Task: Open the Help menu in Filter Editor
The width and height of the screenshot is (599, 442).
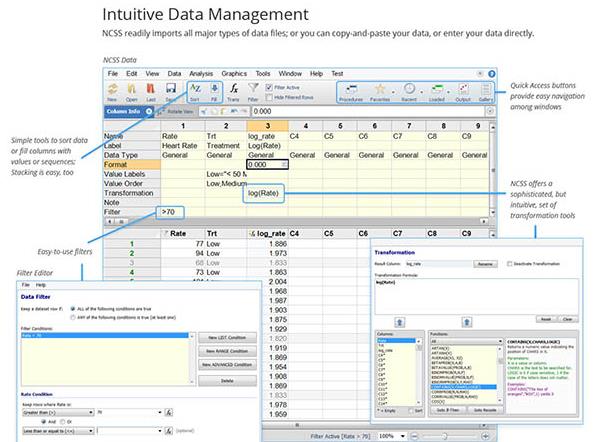Action: coord(40,285)
